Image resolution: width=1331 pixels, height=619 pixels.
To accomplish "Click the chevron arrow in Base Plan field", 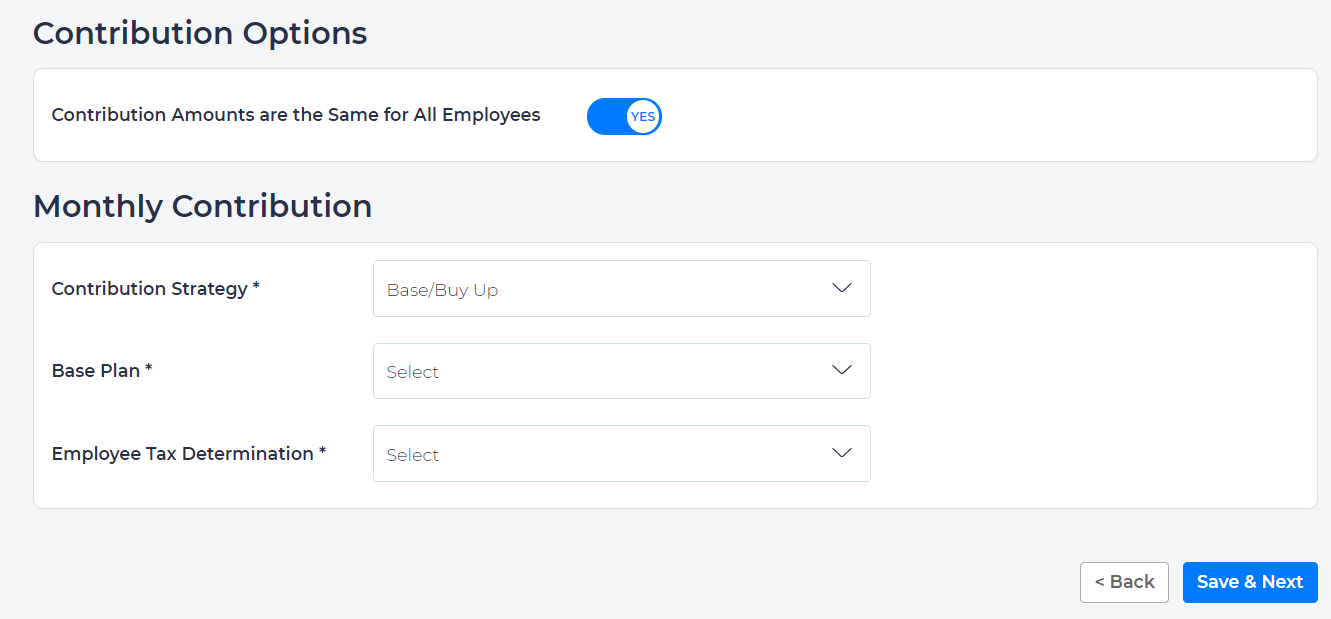I will 842,370.
